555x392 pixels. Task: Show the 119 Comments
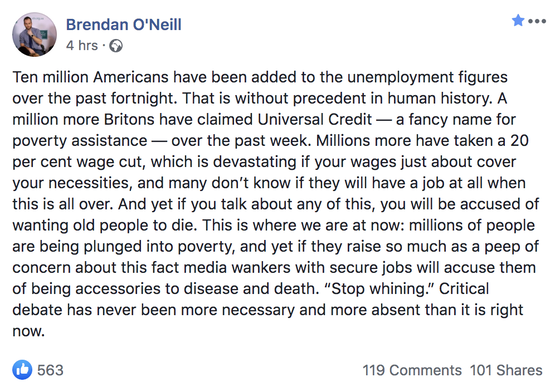coord(412,370)
